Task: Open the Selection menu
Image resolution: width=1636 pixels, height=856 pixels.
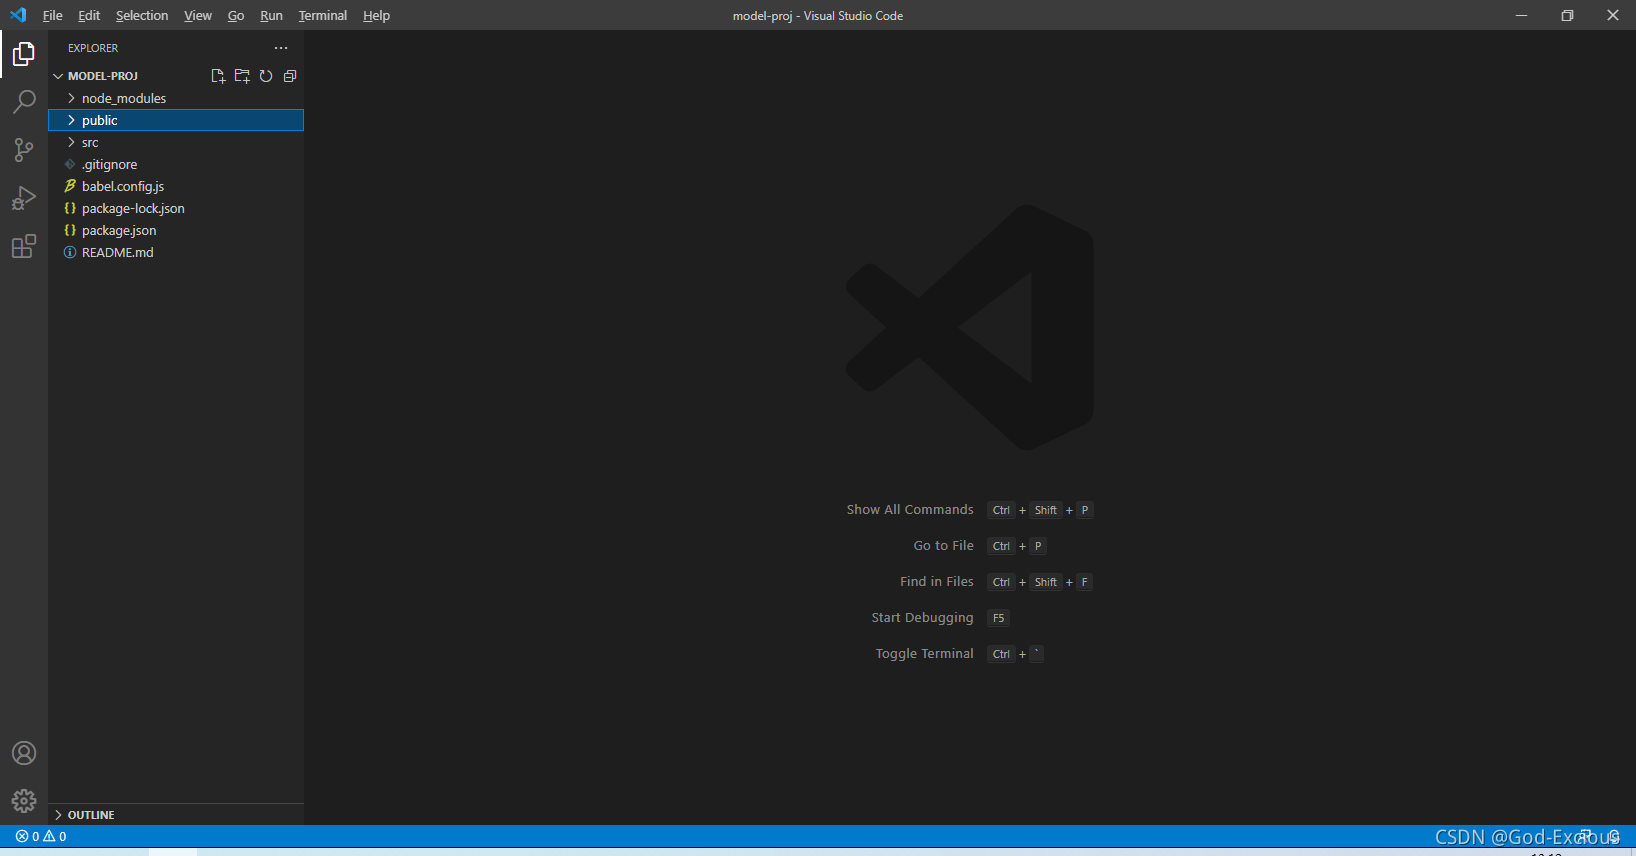Action: point(142,15)
